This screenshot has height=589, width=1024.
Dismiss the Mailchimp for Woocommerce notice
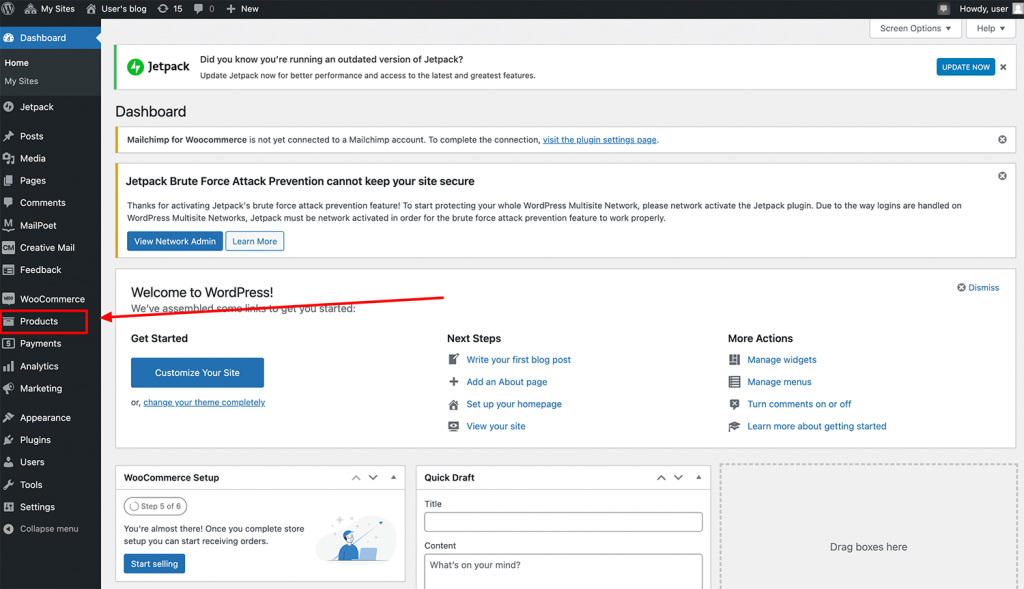[x=1002, y=140]
